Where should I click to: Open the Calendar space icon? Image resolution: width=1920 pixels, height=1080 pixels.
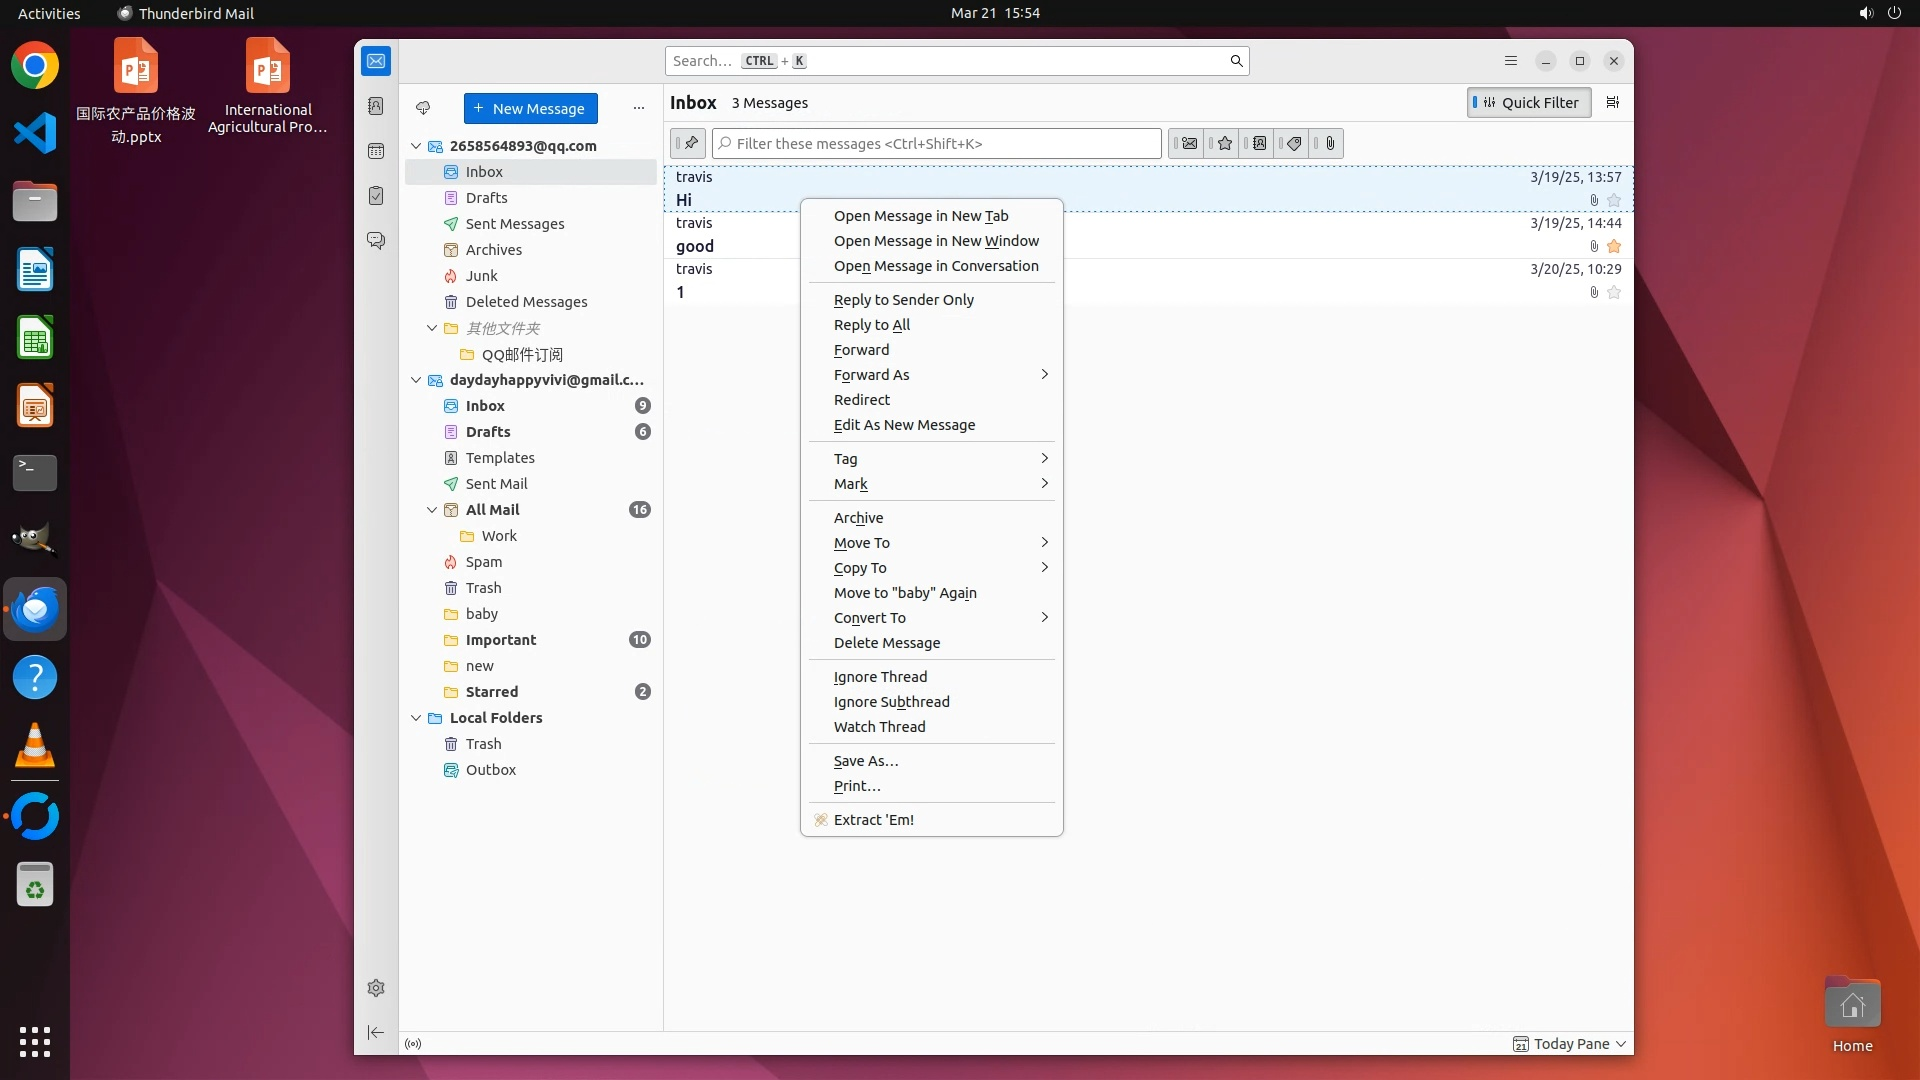[x=376, y=151]
